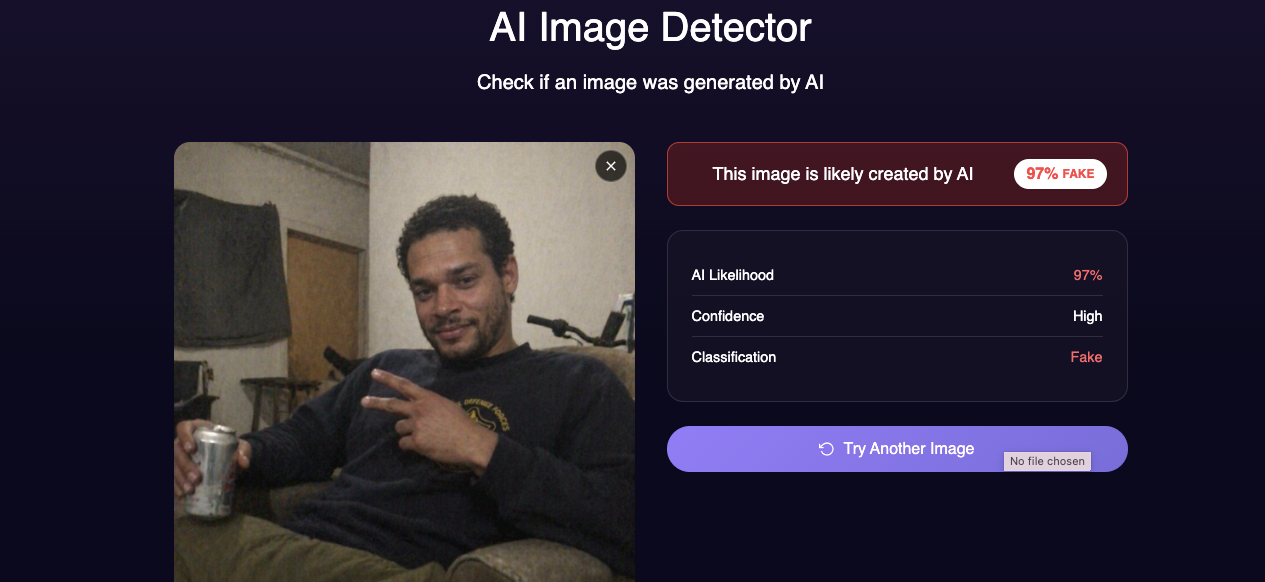This screenshot has width=1265, height=582.
Task: Click the uploaded photo preview
Action: pyautogui.click(x=404, y=362)
